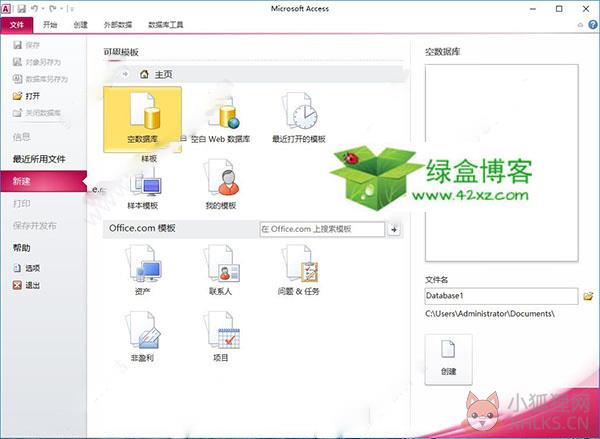The height and width of the screenshot is (439, 600).
Task: Click the C:\Users\Administrator\Documents\ path text
Action: 490,313
